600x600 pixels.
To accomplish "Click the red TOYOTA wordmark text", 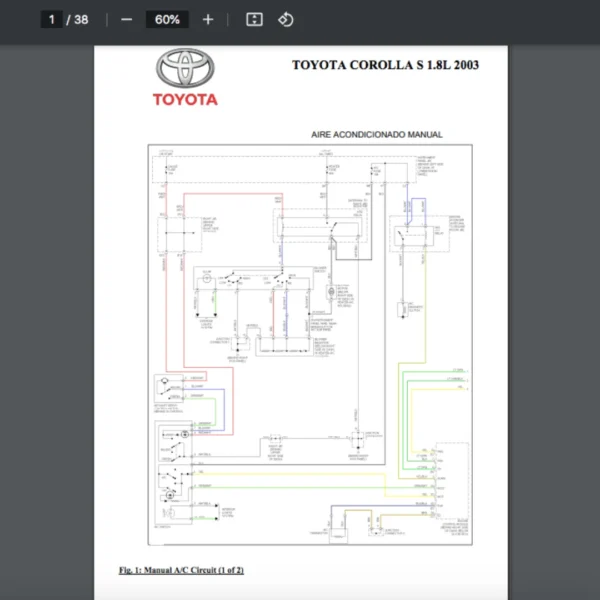I will coord(185,100).
